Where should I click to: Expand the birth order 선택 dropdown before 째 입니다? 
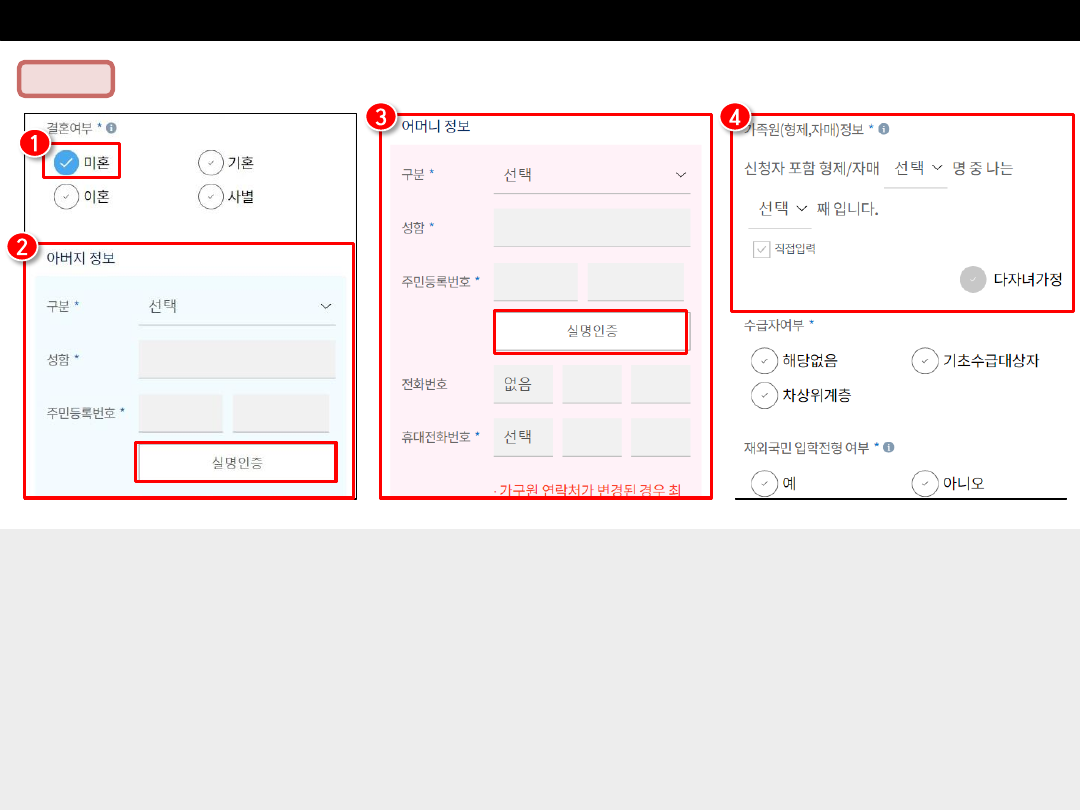(781, 209)
